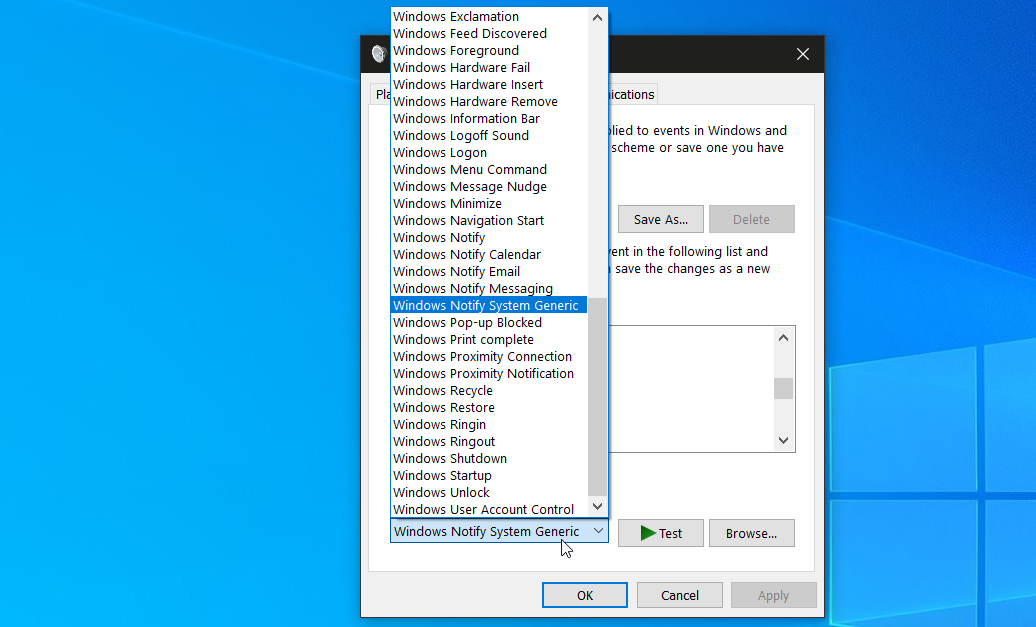Pick Windows Print complete sound
1036x627 pixels.
pyautogui.click(x=489, y=340)
